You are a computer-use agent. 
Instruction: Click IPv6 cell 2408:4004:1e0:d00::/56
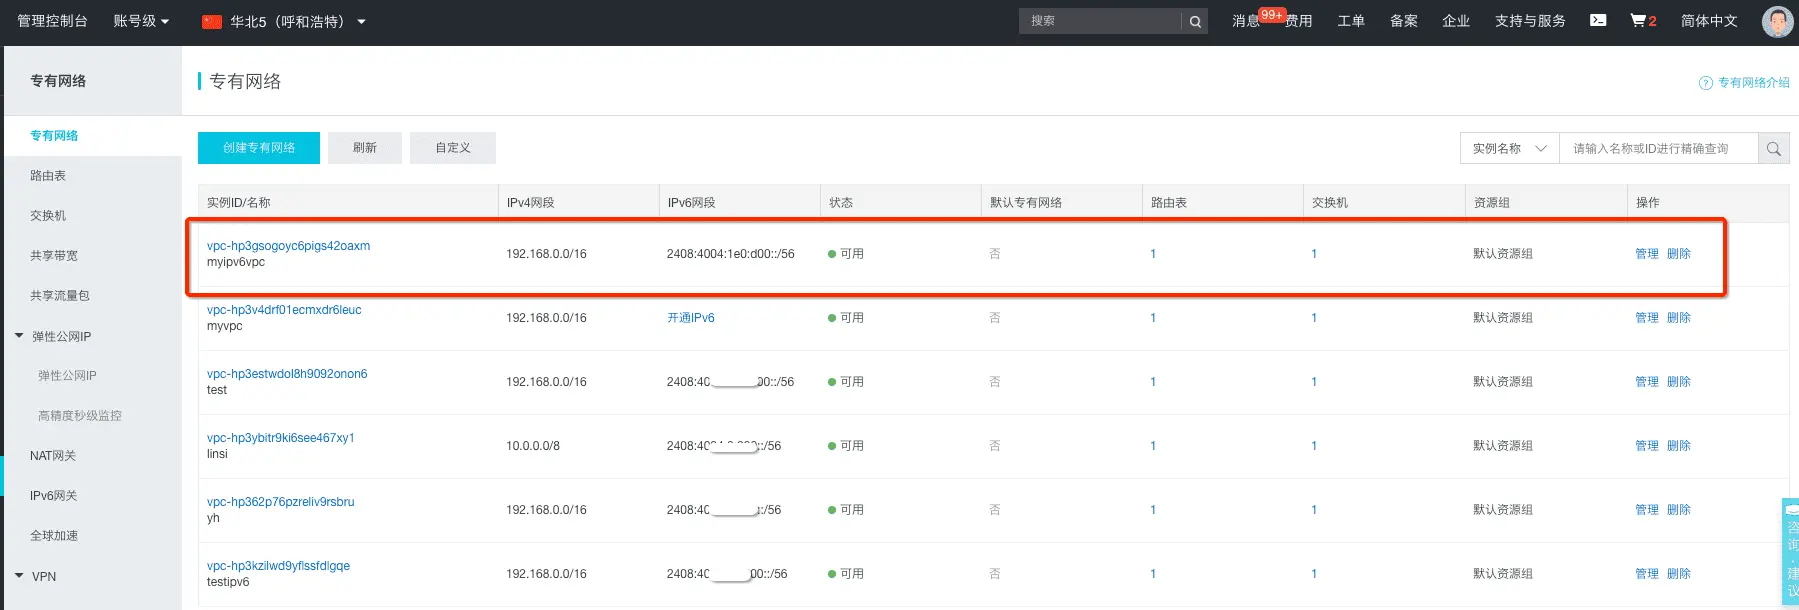(731, 254)
